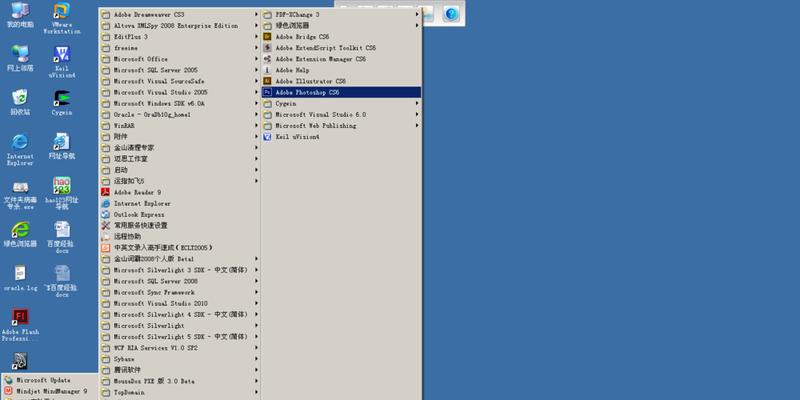Open Microsoft Visual Studio 2010 folder
The height and width of the screenshot is (400, 800).
(180, 304)
